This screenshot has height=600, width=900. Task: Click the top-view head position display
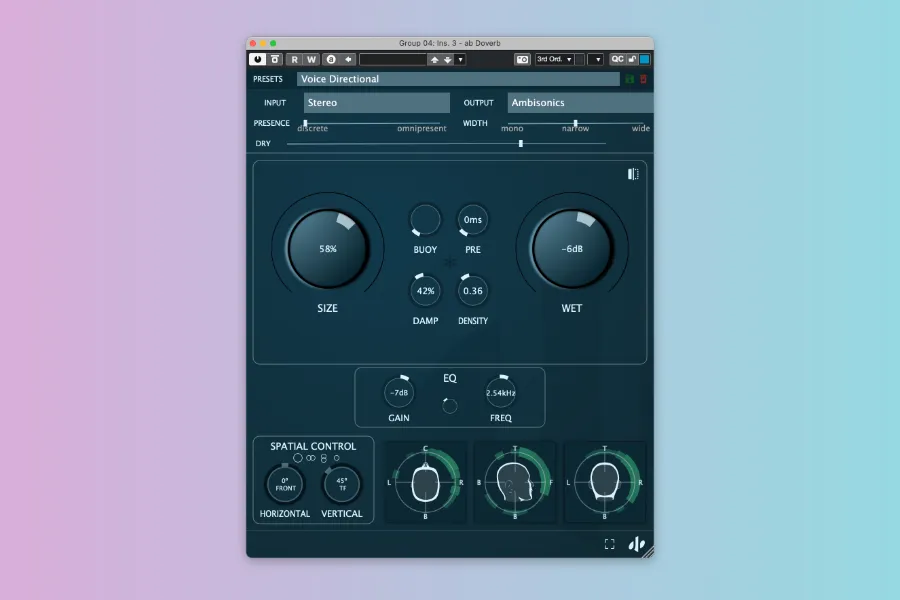coord(426,482)
